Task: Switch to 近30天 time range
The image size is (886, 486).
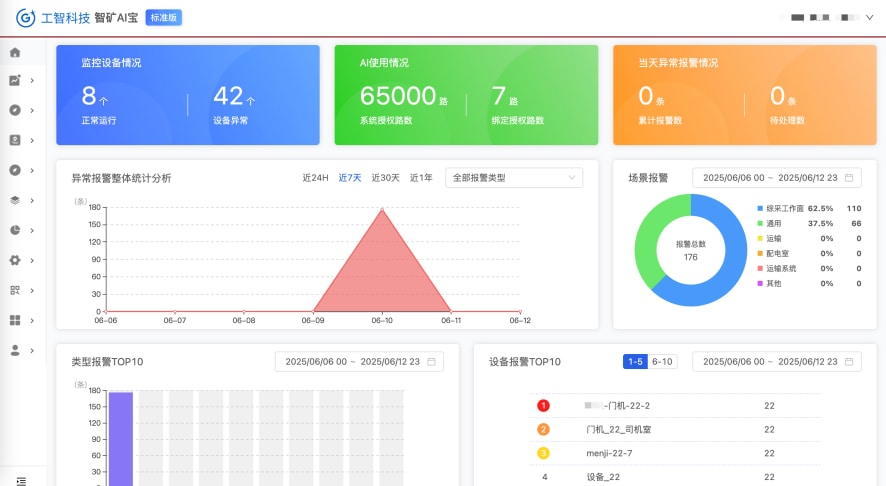Action: pos(385,178)
